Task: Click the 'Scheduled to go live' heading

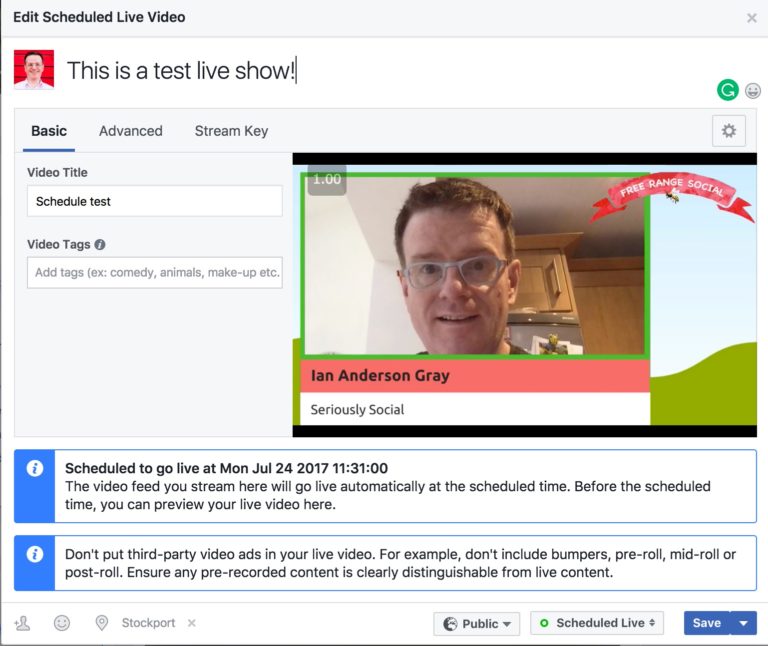Action: point(226,468)
